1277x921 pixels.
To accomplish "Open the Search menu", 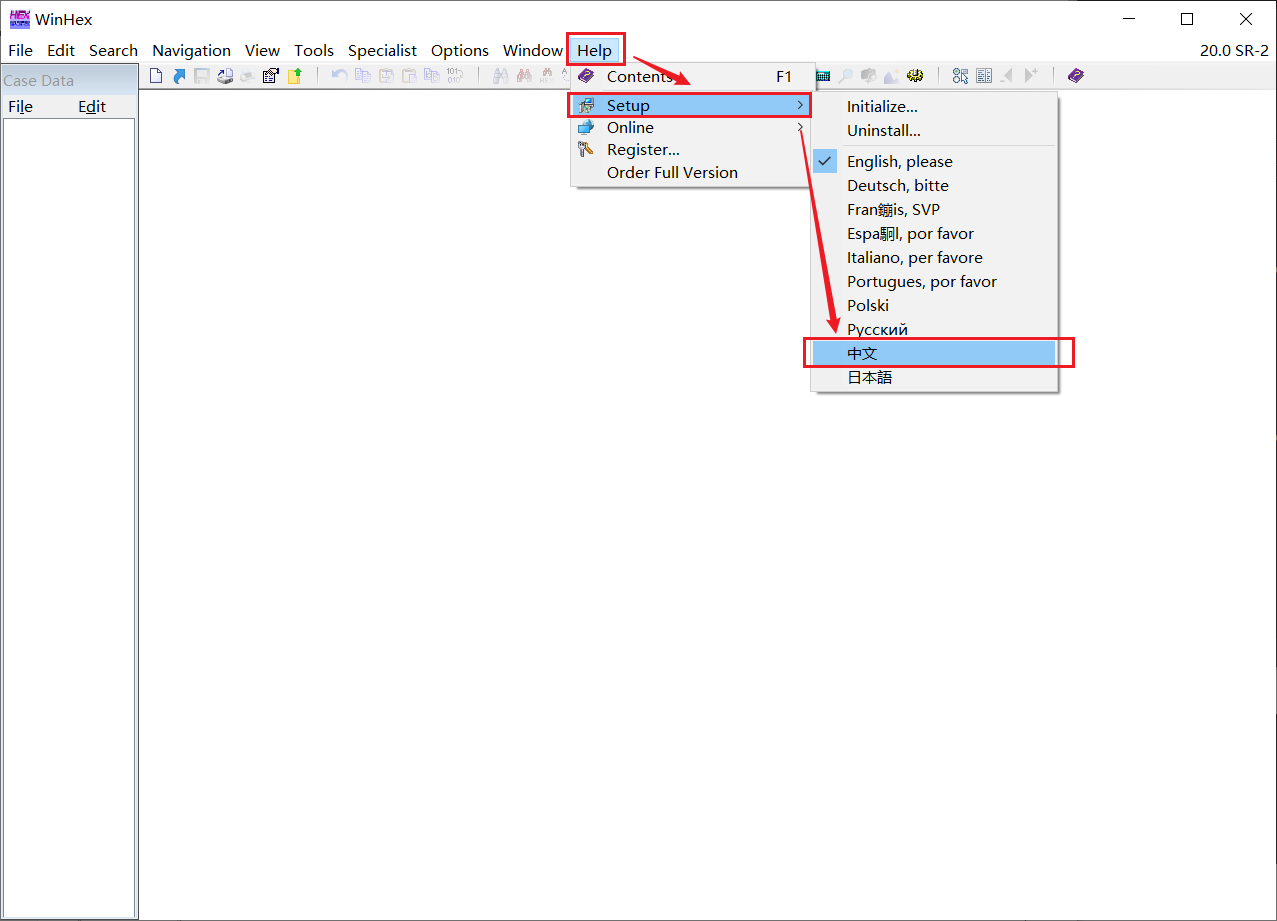I will tap(113, 51).
